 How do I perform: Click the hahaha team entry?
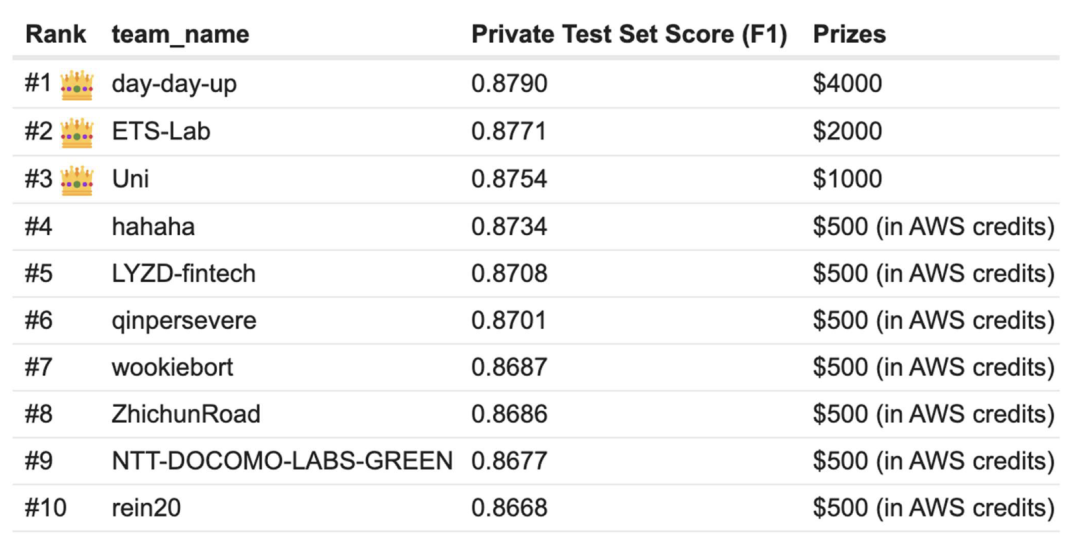click(153, 227)
